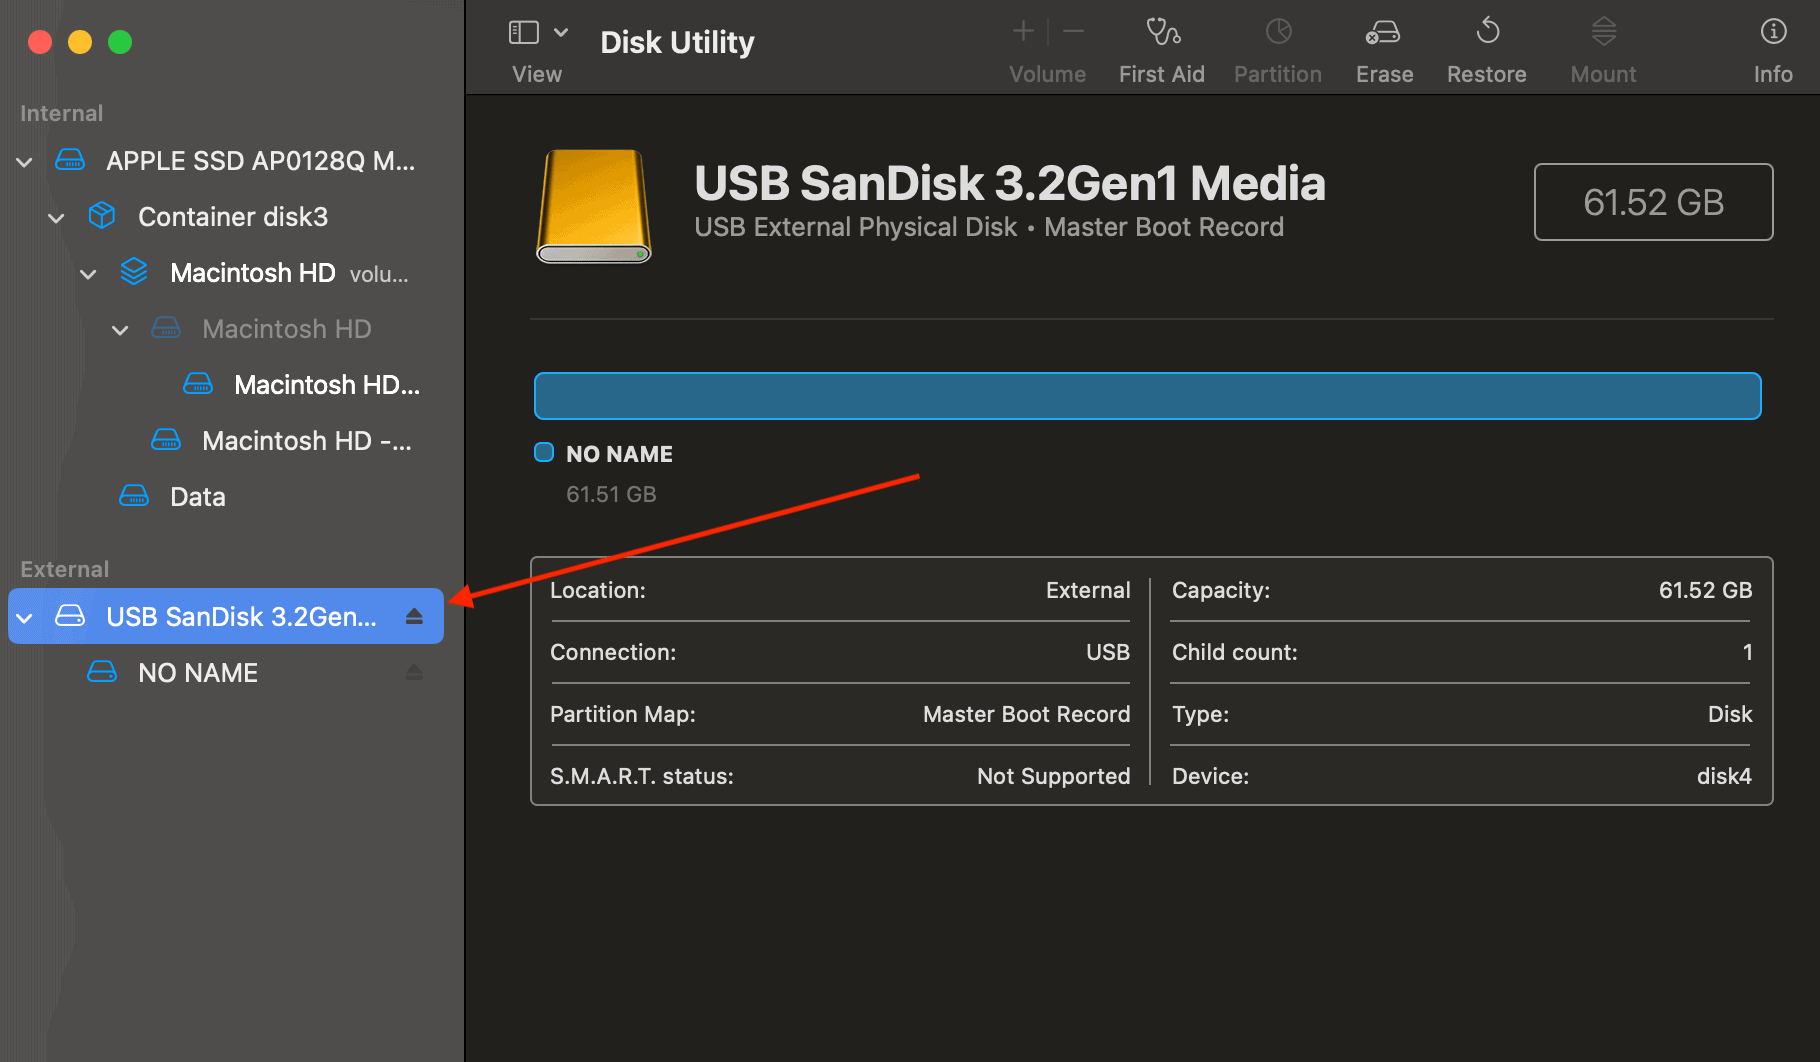The image size is (1820, 1062).
Task: Open the Restore tool
Action: 1486,33
